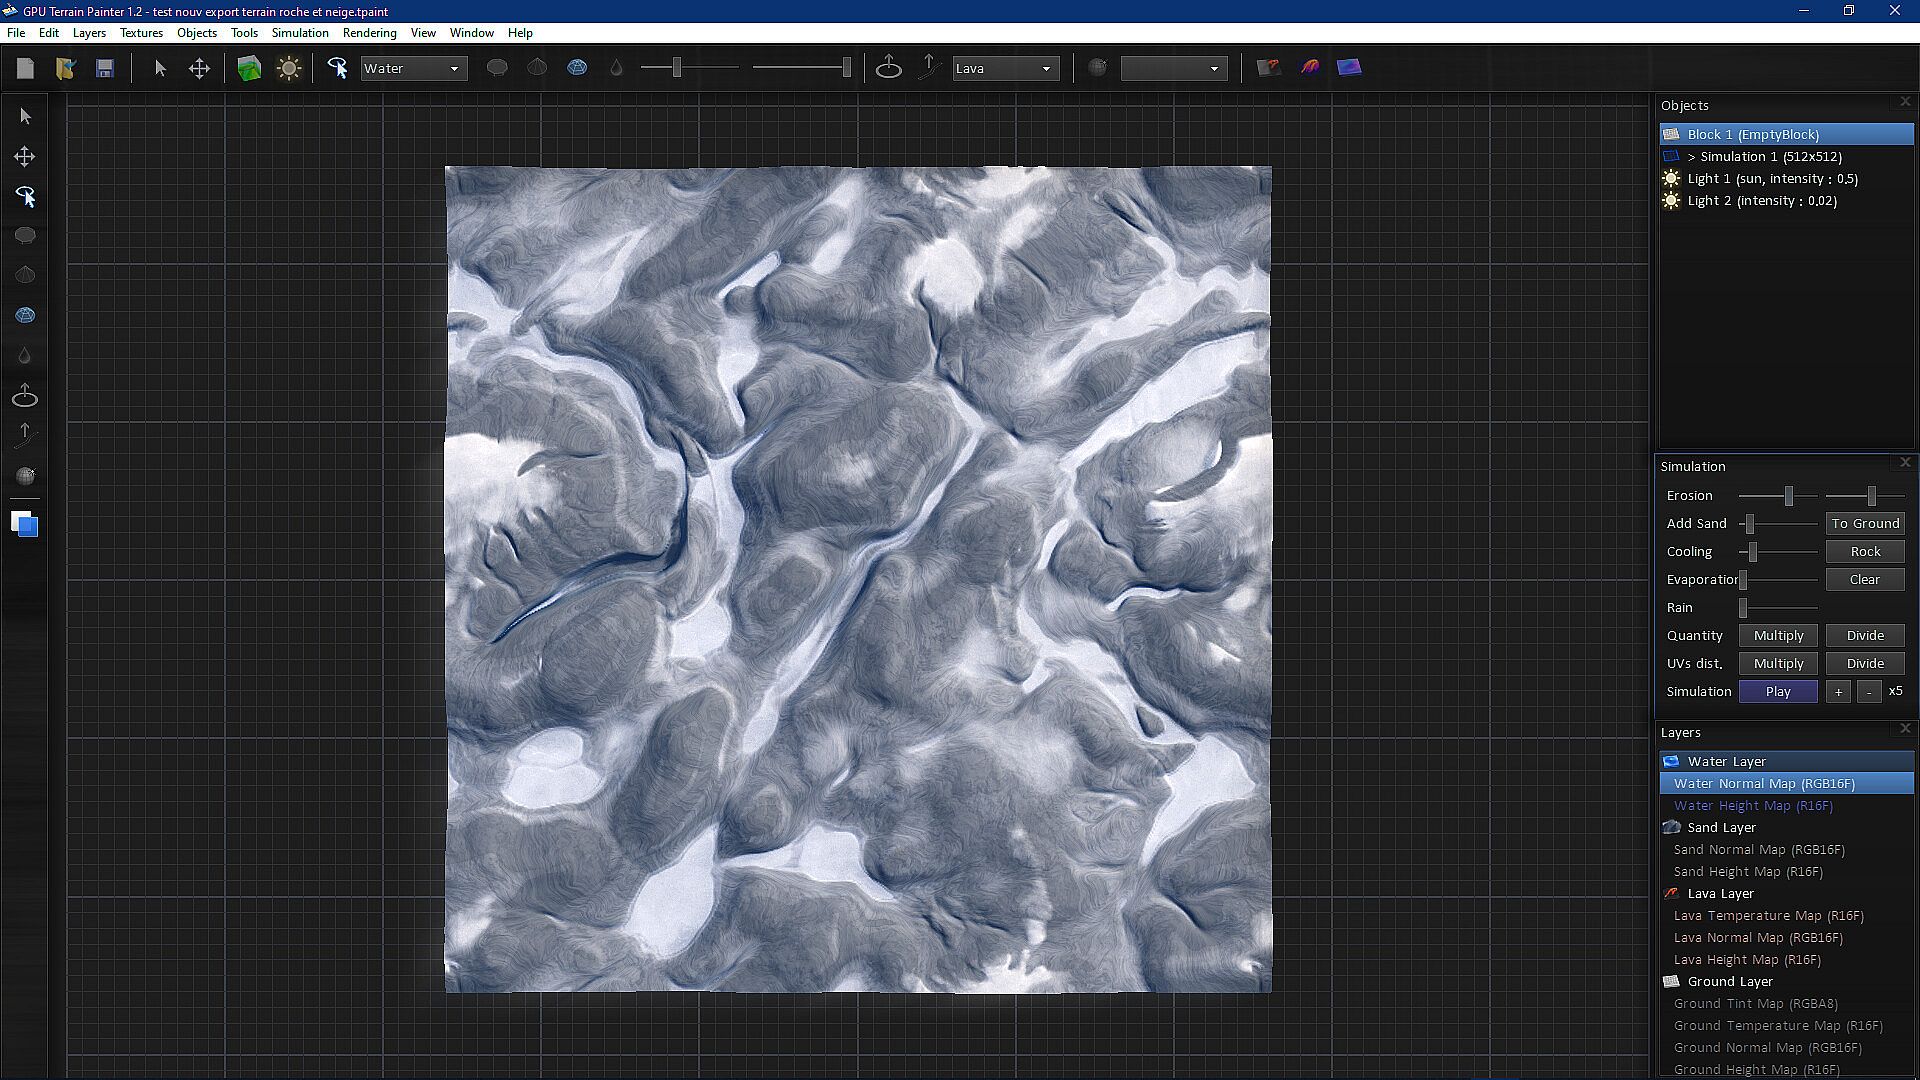Open the Simulation menu
Screen dimensions: 1920x1080
coord(299,33)
